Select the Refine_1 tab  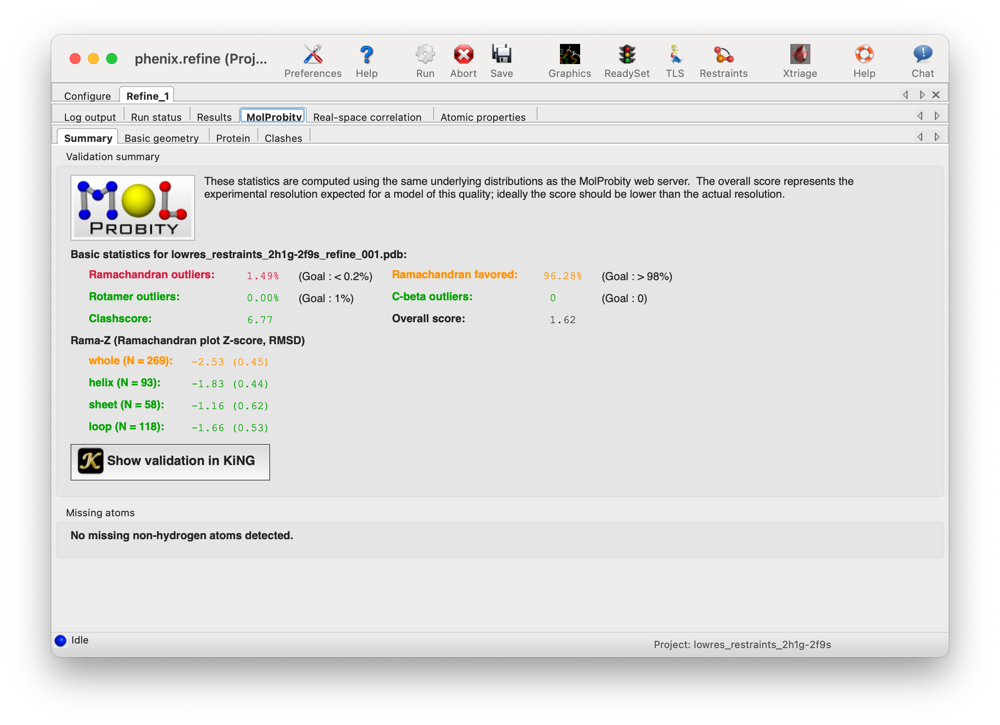147,96
